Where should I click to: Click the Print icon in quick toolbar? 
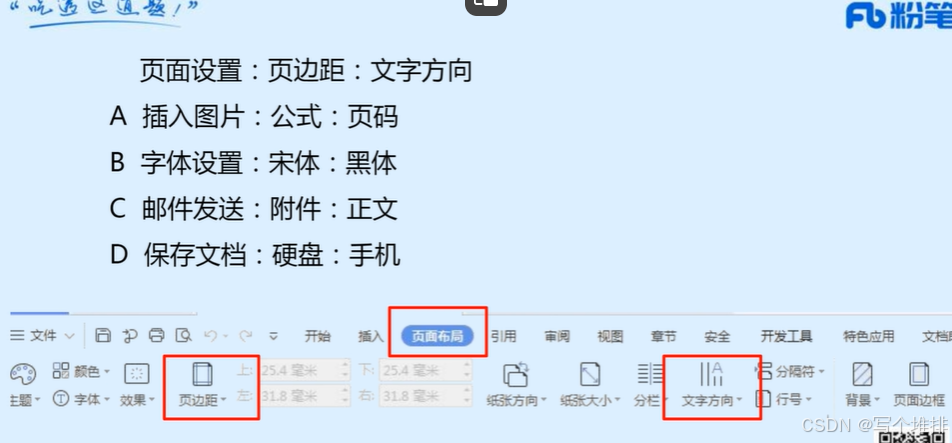[x=157, y=336]
